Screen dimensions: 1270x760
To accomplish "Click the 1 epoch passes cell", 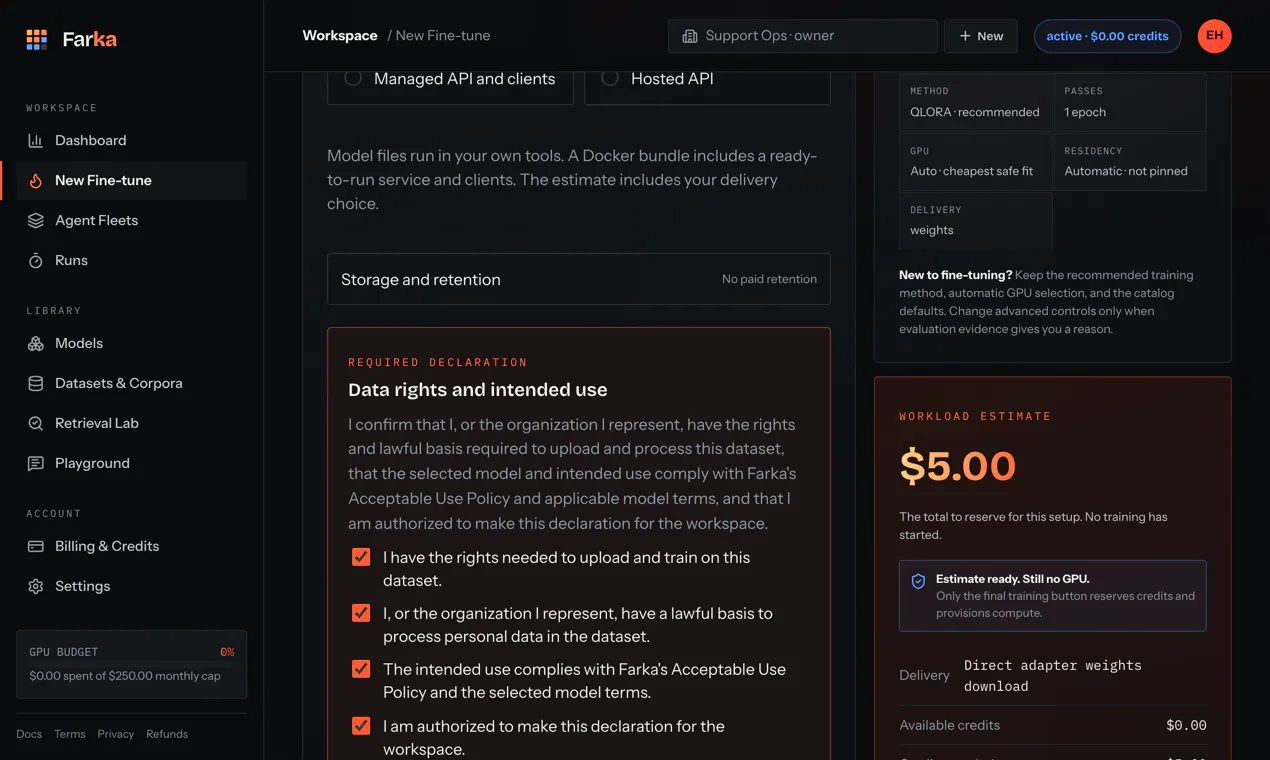I will (x=1129, y=102).
